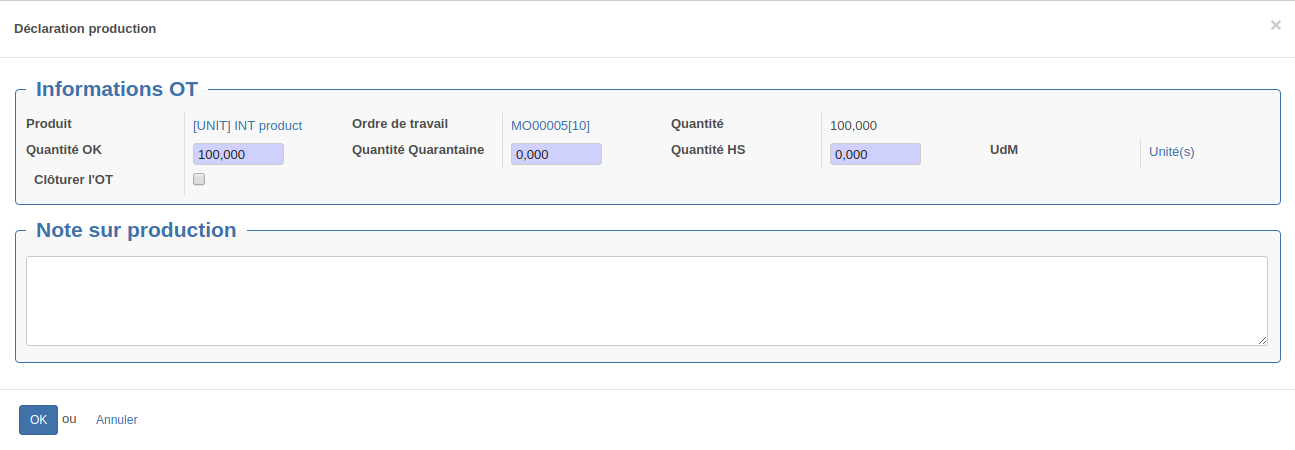Click the Déclaration production dialog title
This screenshot has height=450, width=1295.
coord(85,28)
